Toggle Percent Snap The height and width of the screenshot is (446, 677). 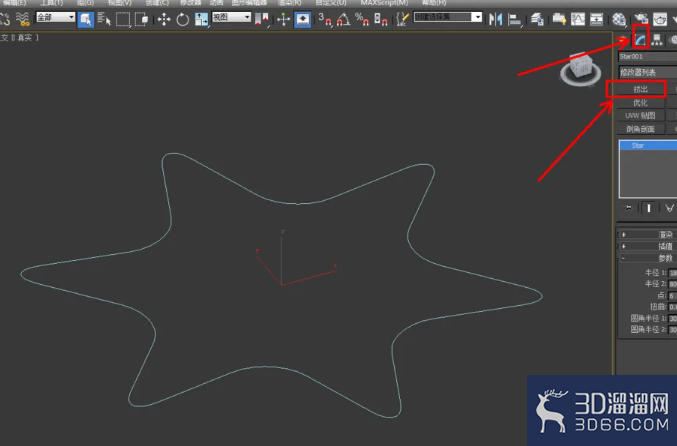[x=362, y=19]
